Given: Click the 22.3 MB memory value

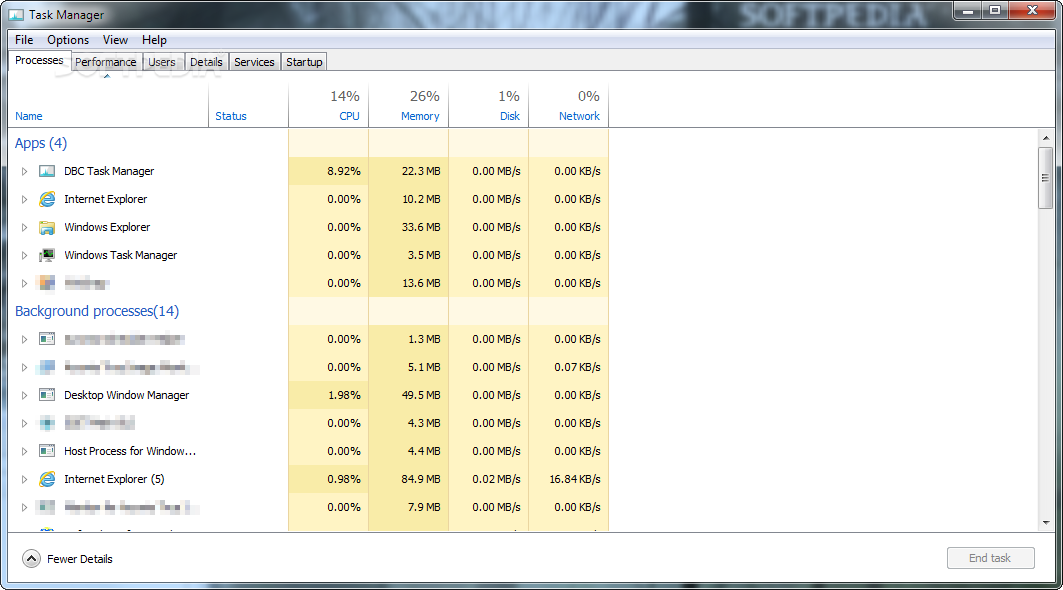Looking at the screenshot, I should (x=421, y=172).
